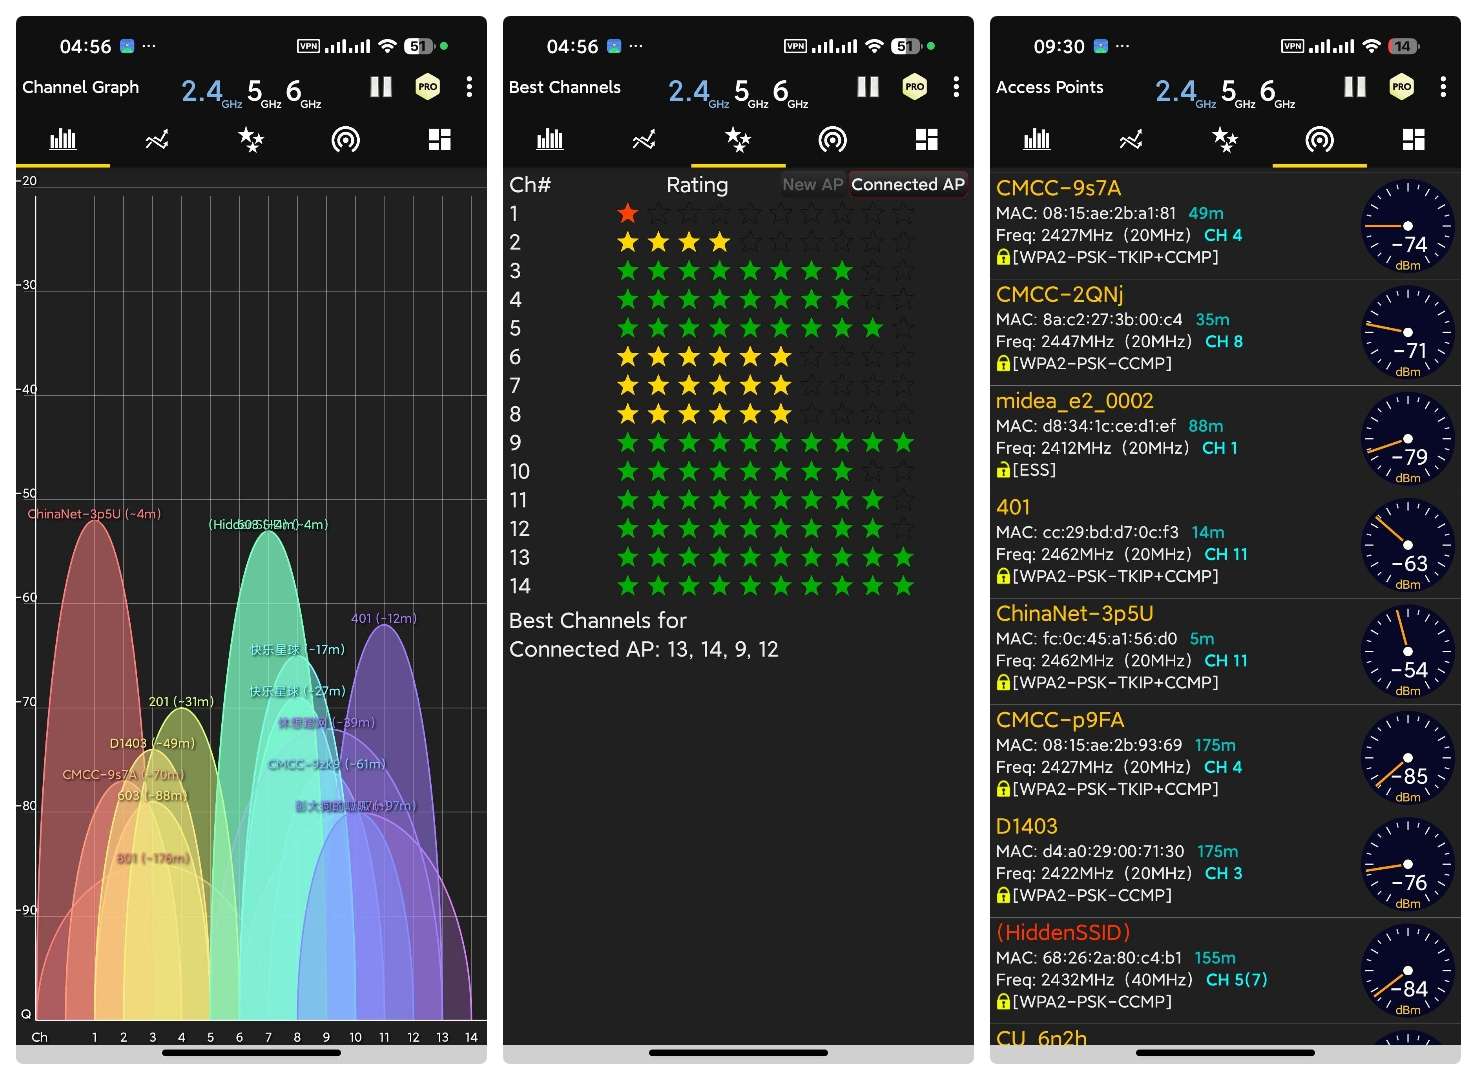Select 6 GHz band in Channel Graph screen
The height and width of the screenshot is (1080, 1477).
[303, 92]
